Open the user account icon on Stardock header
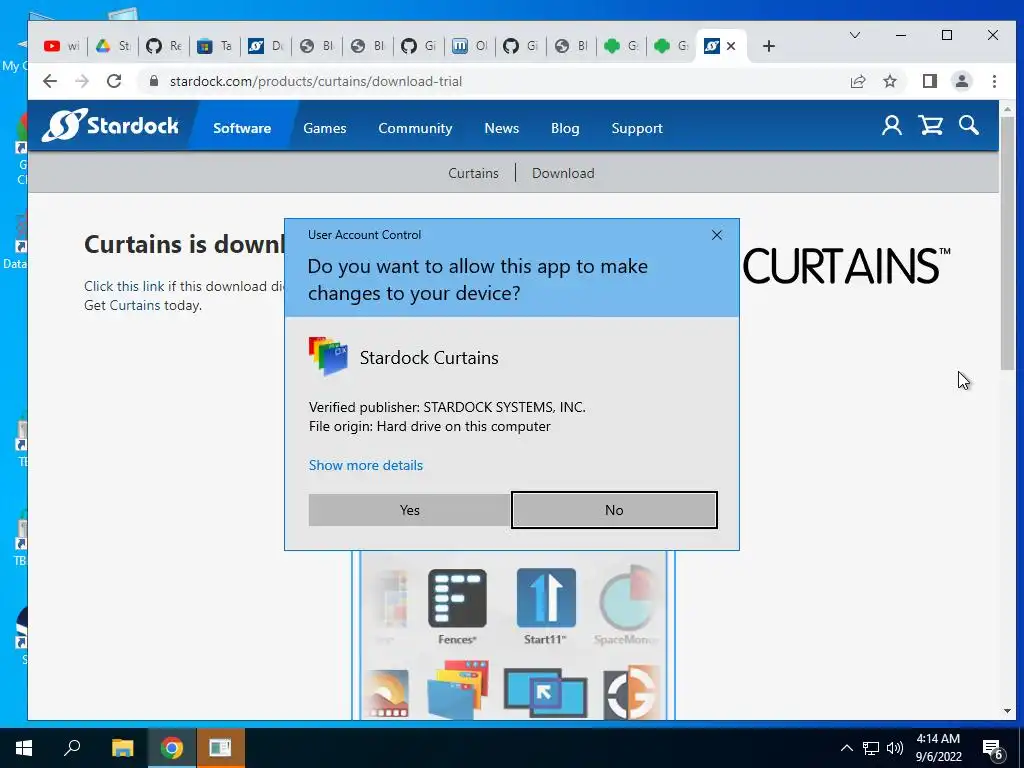1024x768 pixels. tap(891, 125)
